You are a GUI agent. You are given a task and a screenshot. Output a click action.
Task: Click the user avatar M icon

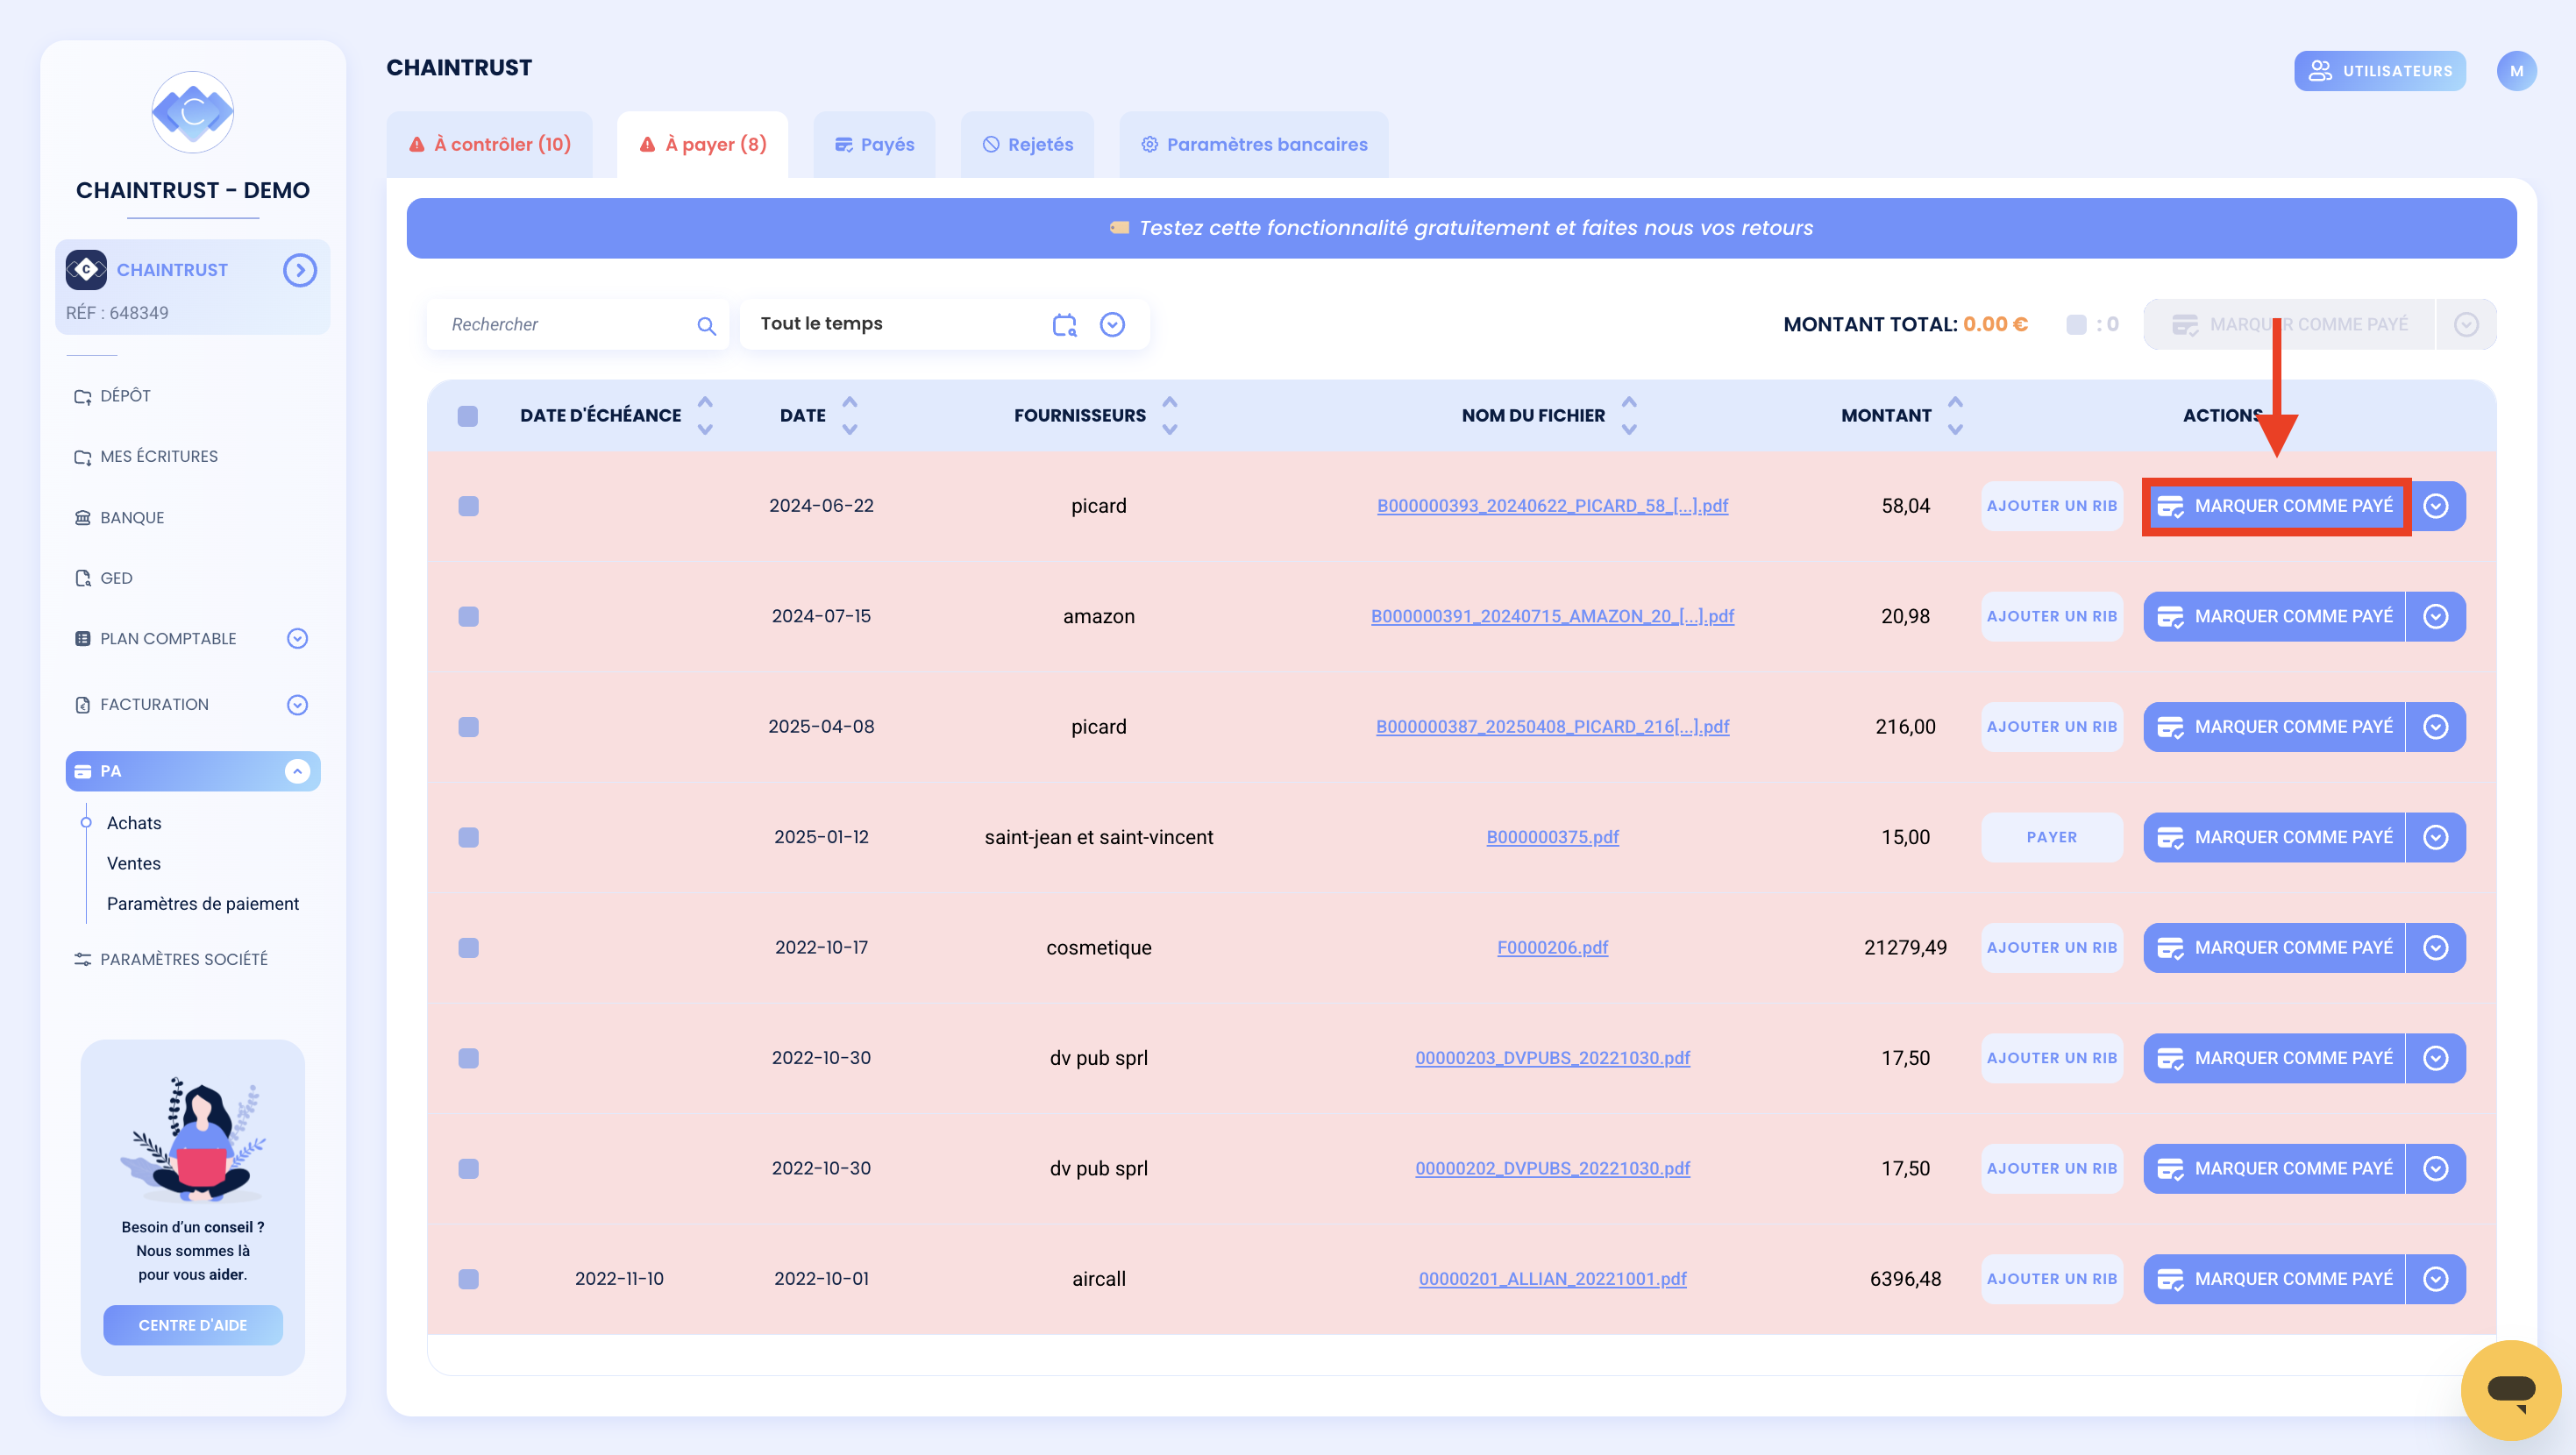(2516, 71)
